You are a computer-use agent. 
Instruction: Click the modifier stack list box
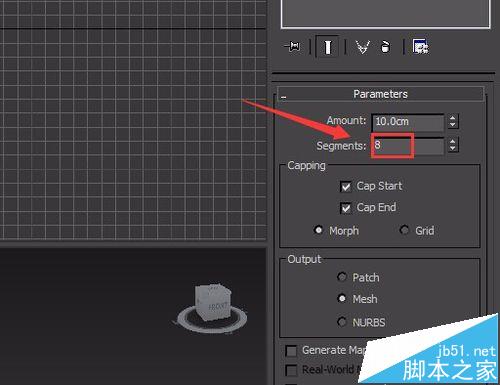tap(386, 13)
